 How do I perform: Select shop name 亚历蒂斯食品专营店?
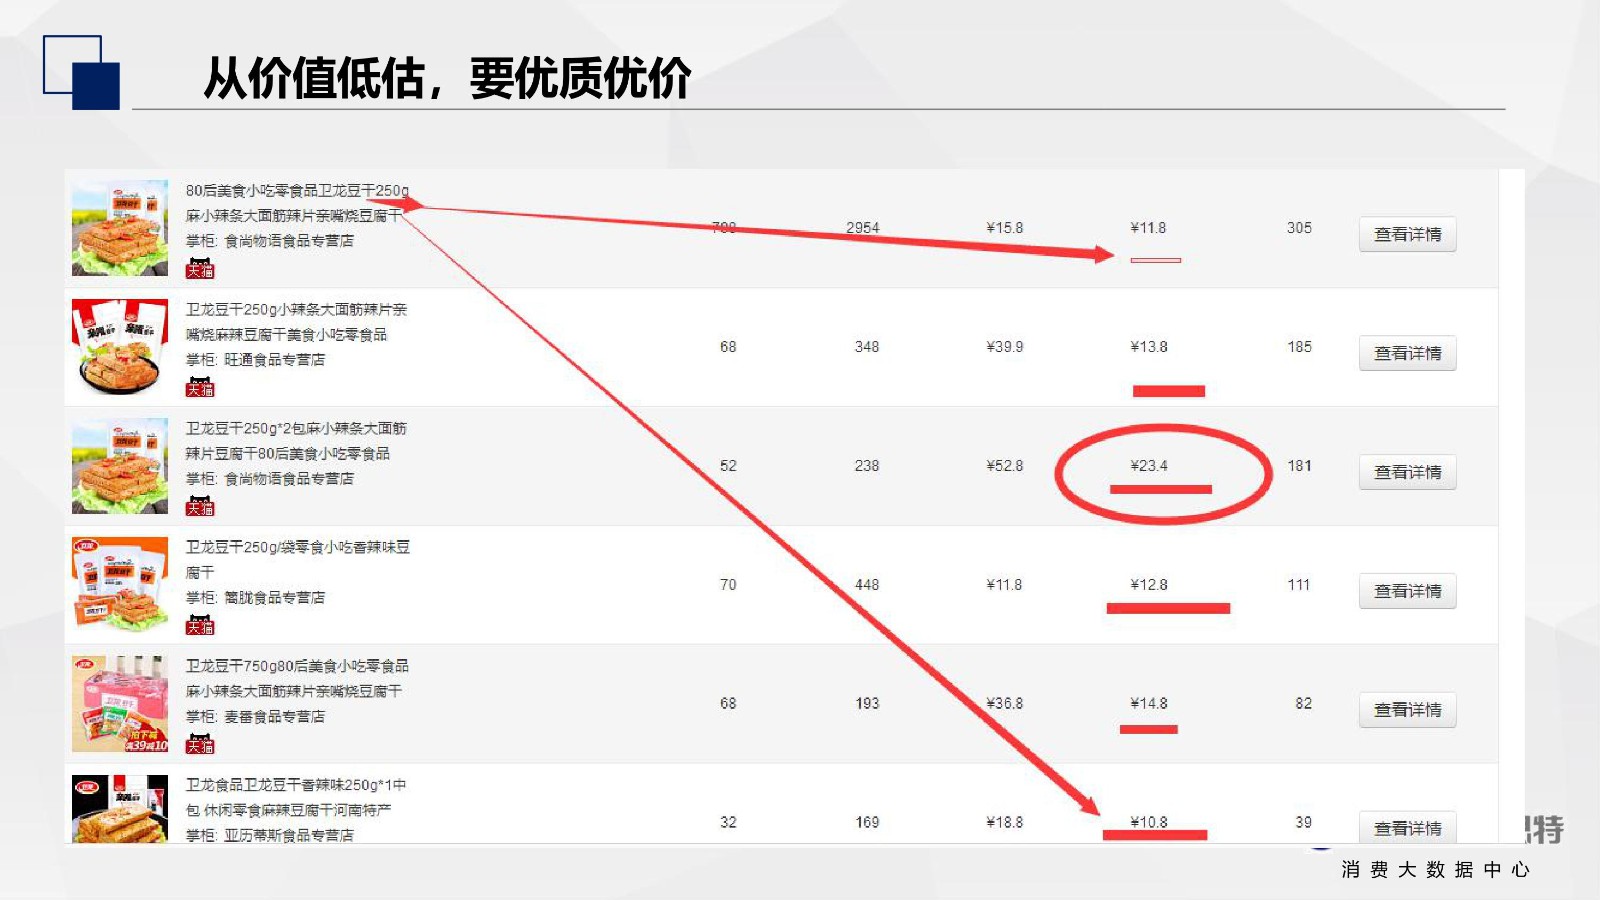288,835
